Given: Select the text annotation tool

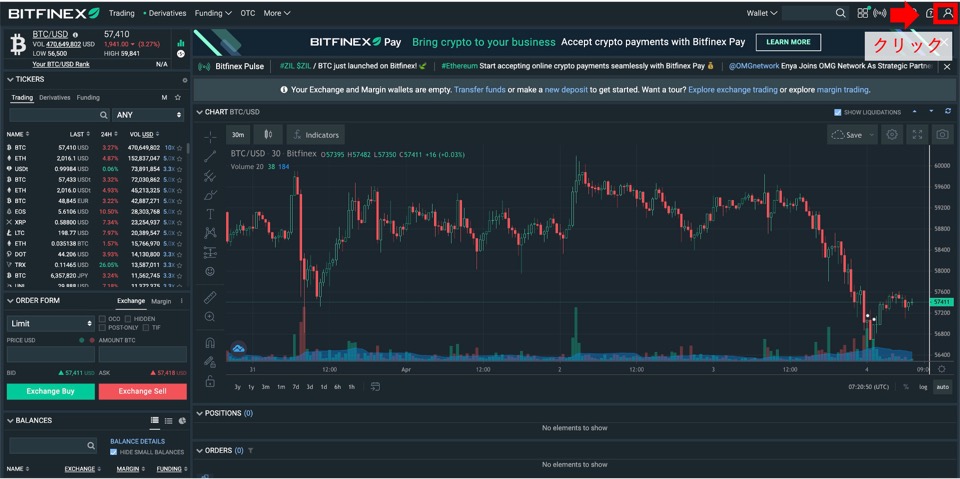Looking at the screenshot, I should [210, 214].
